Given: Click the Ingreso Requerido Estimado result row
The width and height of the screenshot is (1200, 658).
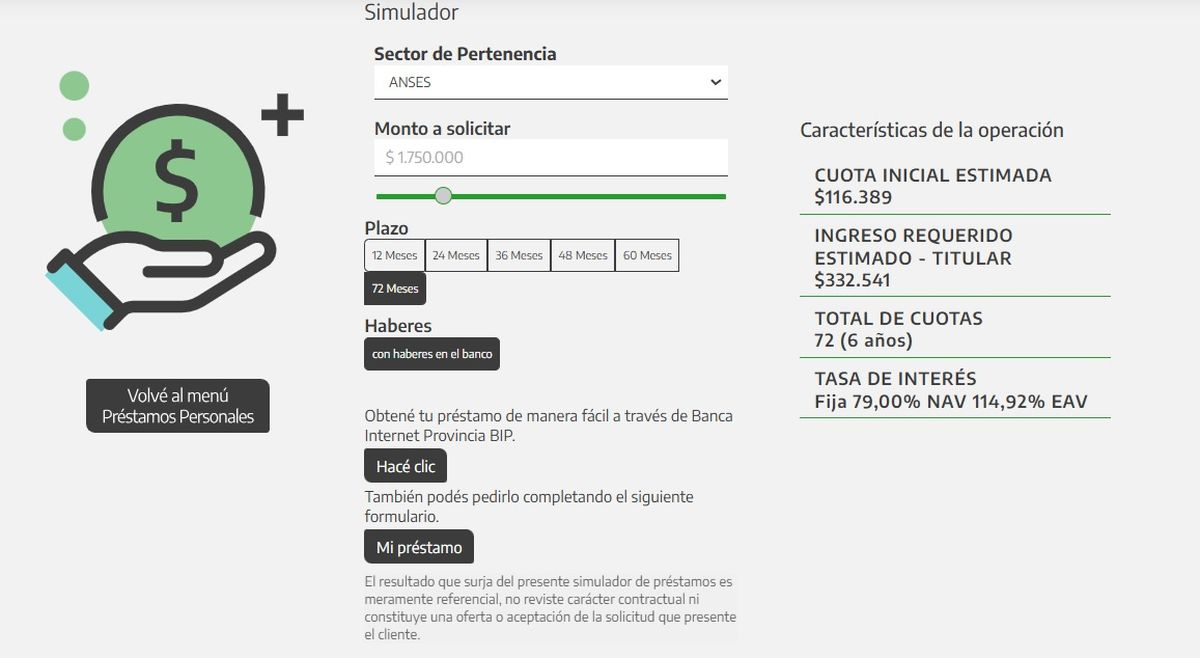Looking at the screenshot, I should (x=954, y=257).
